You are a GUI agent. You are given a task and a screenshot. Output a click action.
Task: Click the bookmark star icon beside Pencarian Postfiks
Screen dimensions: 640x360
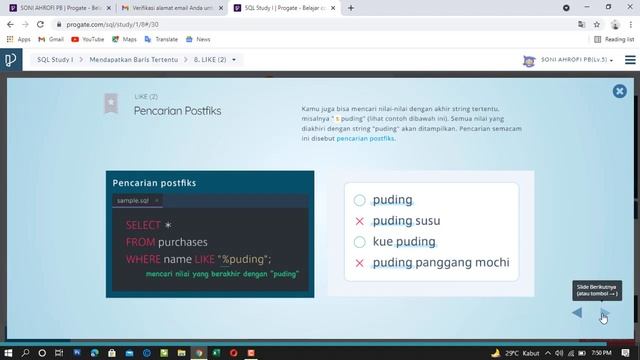(111, 104)
